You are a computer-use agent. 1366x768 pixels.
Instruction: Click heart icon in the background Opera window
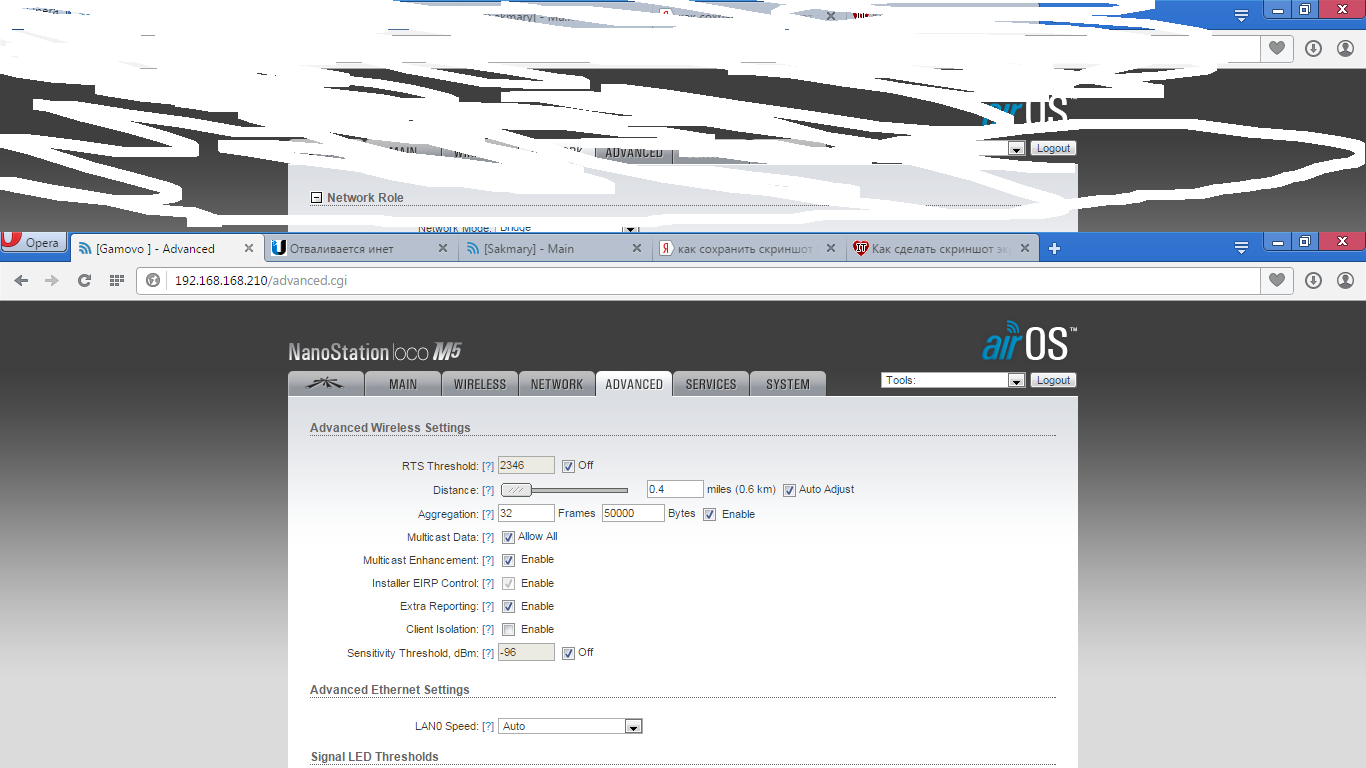coord(1277,48)
